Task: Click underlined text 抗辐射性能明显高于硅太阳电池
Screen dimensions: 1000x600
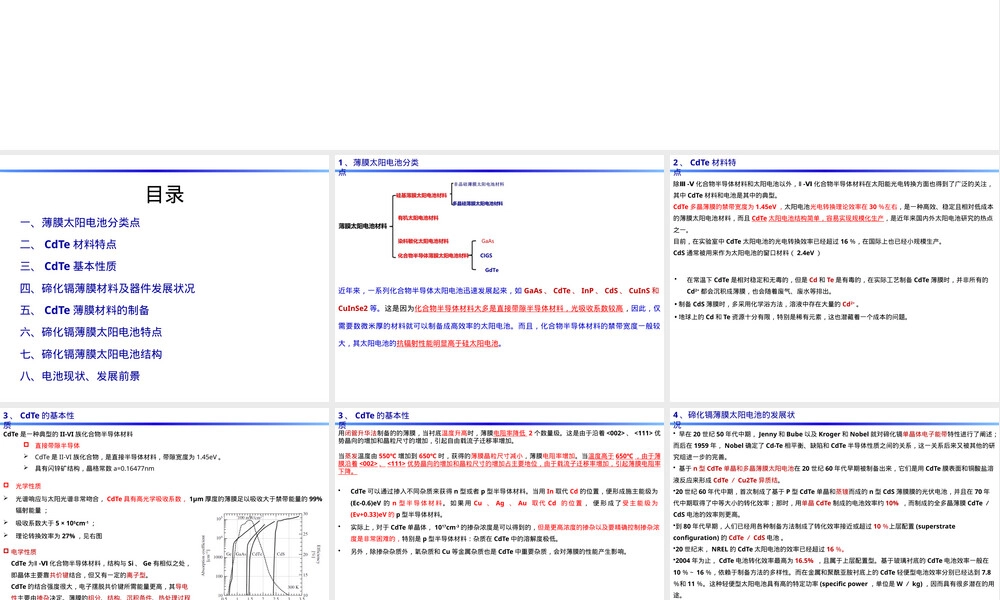Action: (x=448, y=343)
